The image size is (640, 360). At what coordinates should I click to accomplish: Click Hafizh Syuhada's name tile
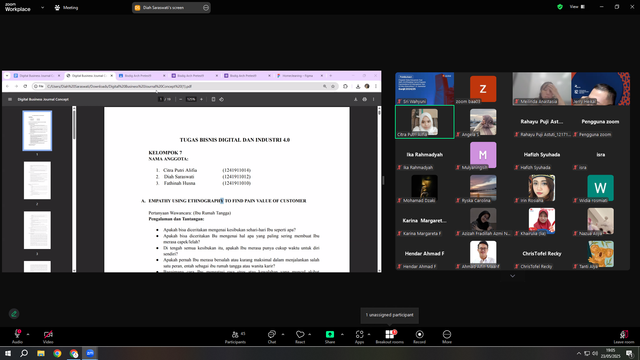[542, 155]
